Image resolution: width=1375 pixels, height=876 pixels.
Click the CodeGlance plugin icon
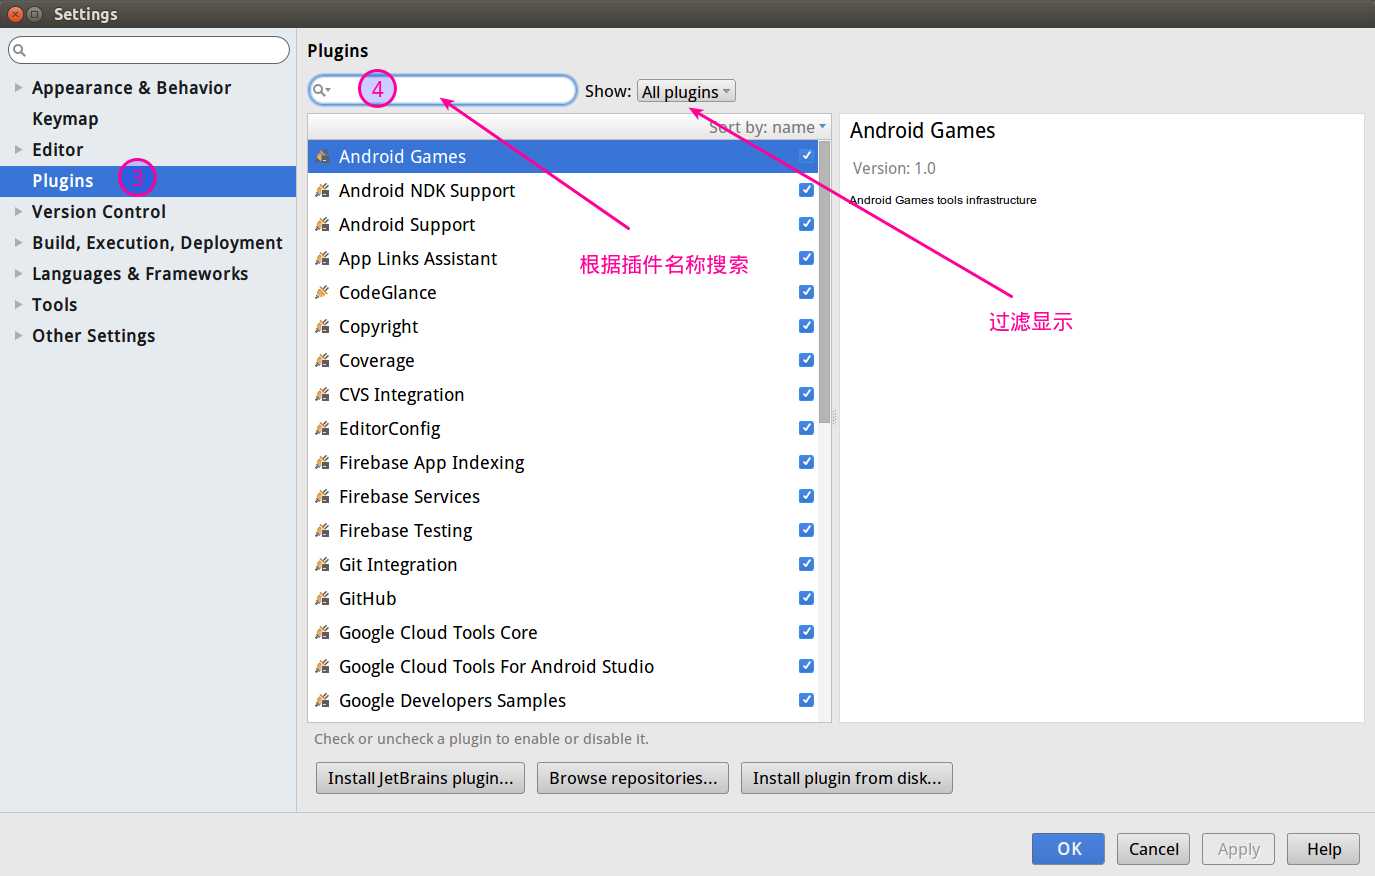click(x=322, y=292)
